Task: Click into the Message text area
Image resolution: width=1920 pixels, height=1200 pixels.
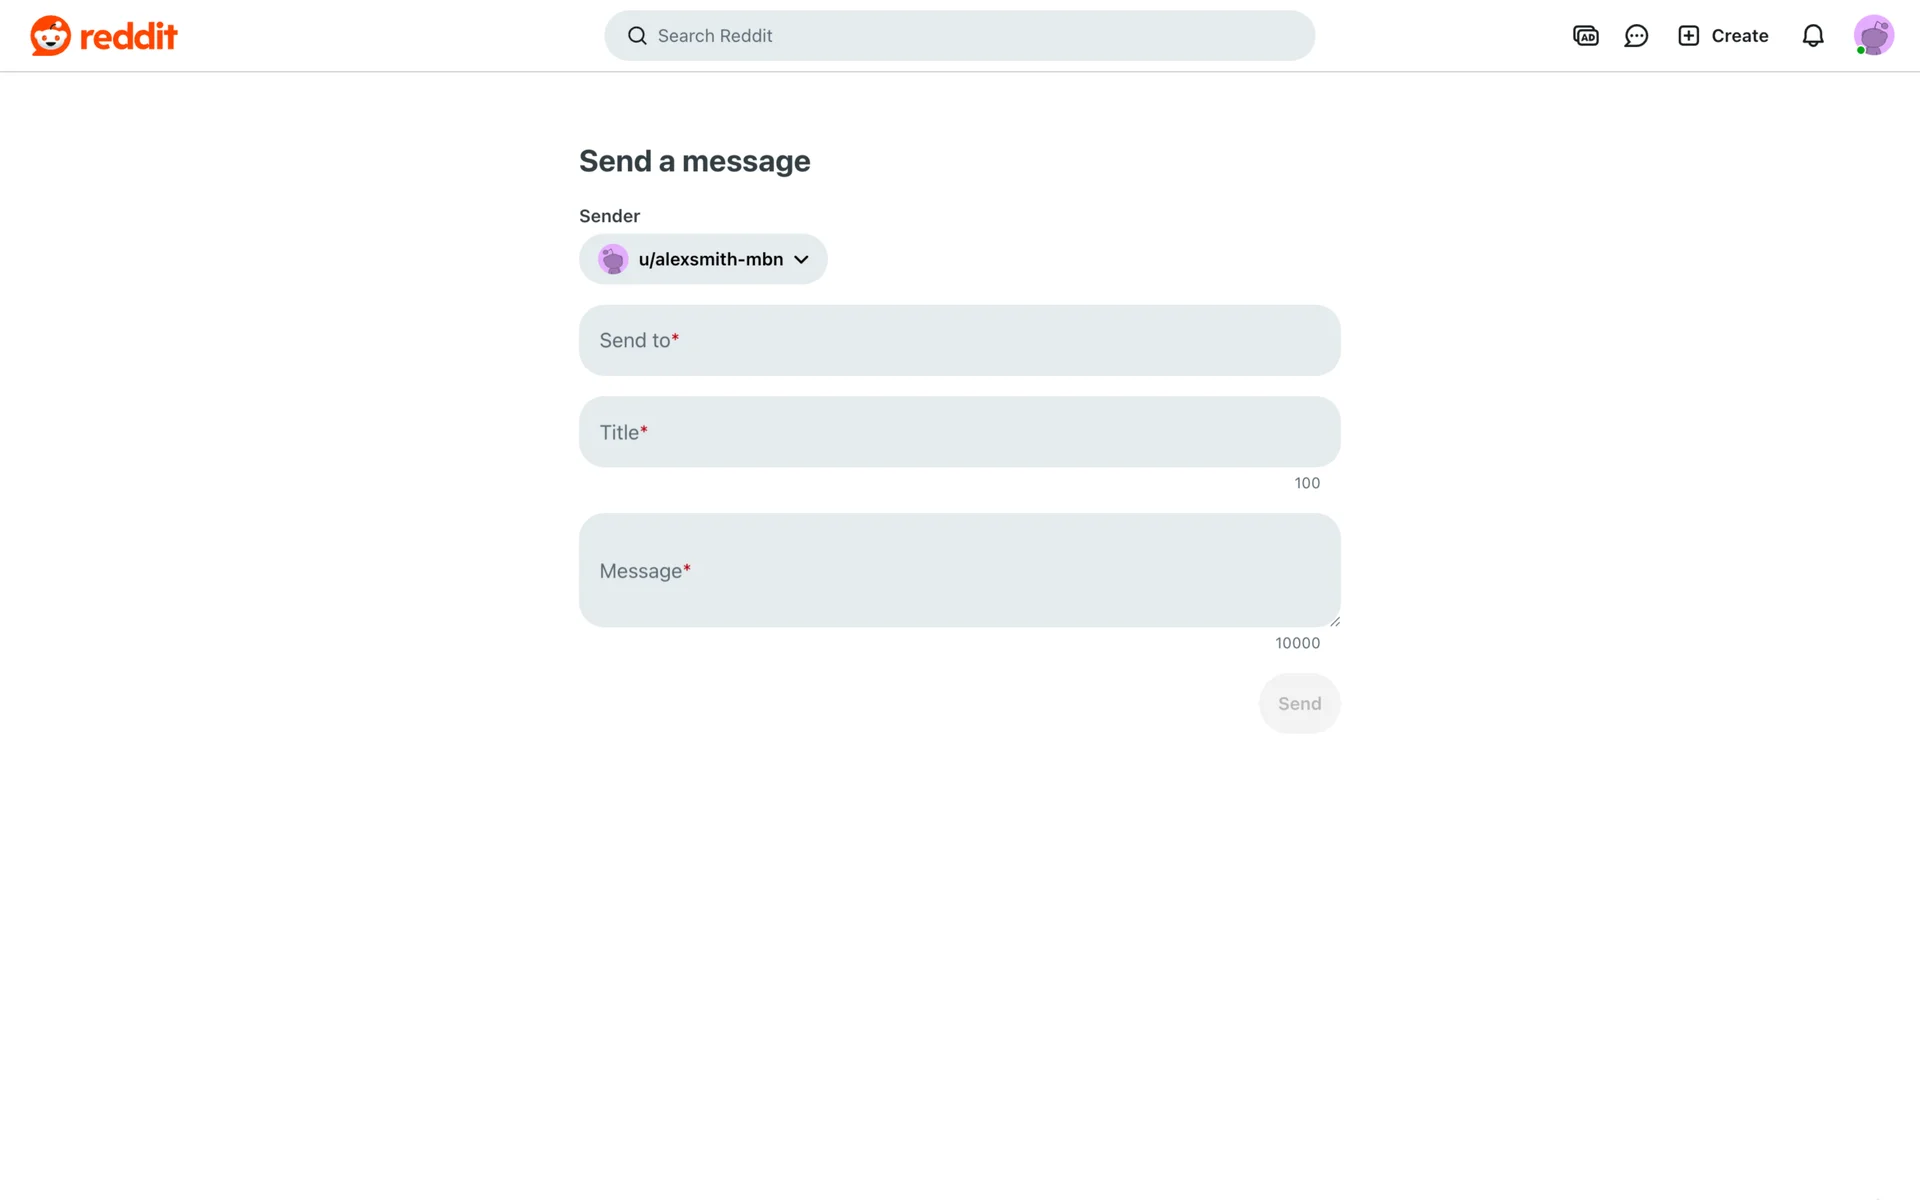Action: tap(959, 570)
